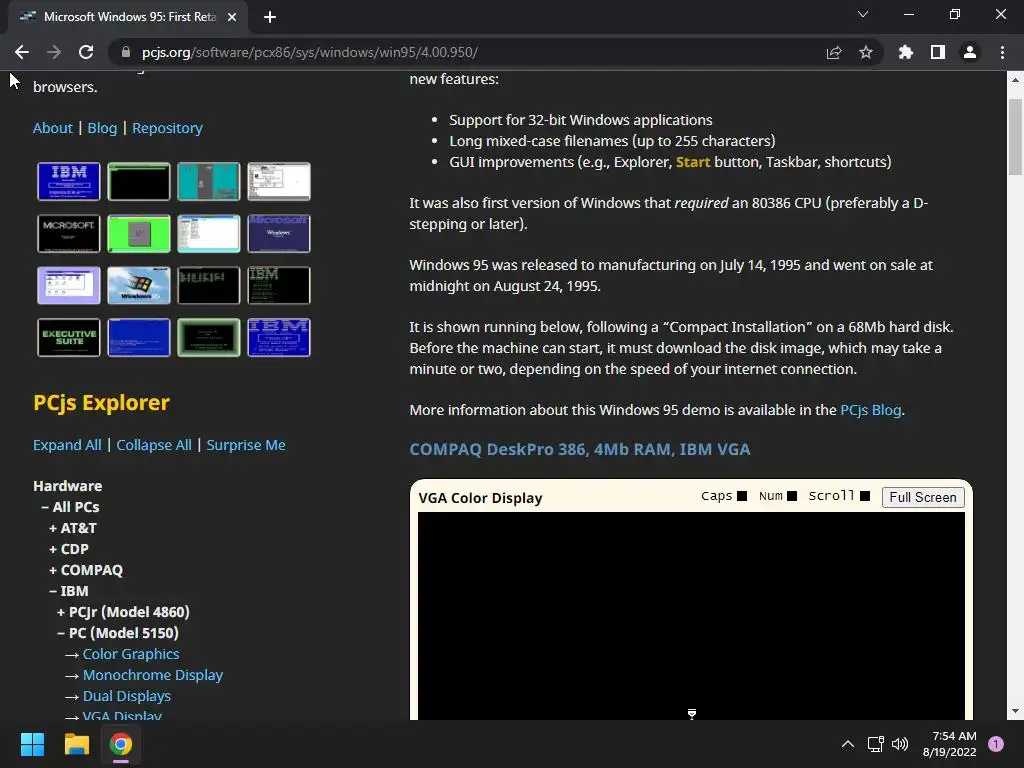Share this page using share icon
Image resolution: width=1024 pixels, height=768 pixels.
[x=834, y=52]
